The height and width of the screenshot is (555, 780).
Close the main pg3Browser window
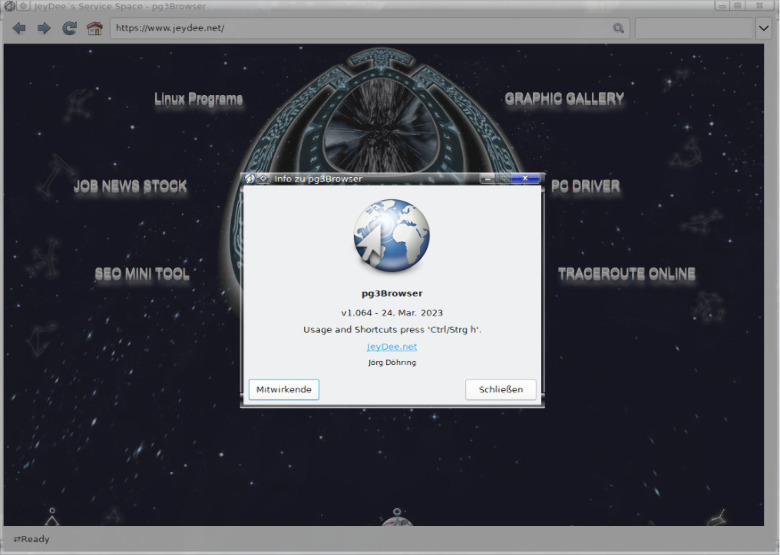point(760,5)
